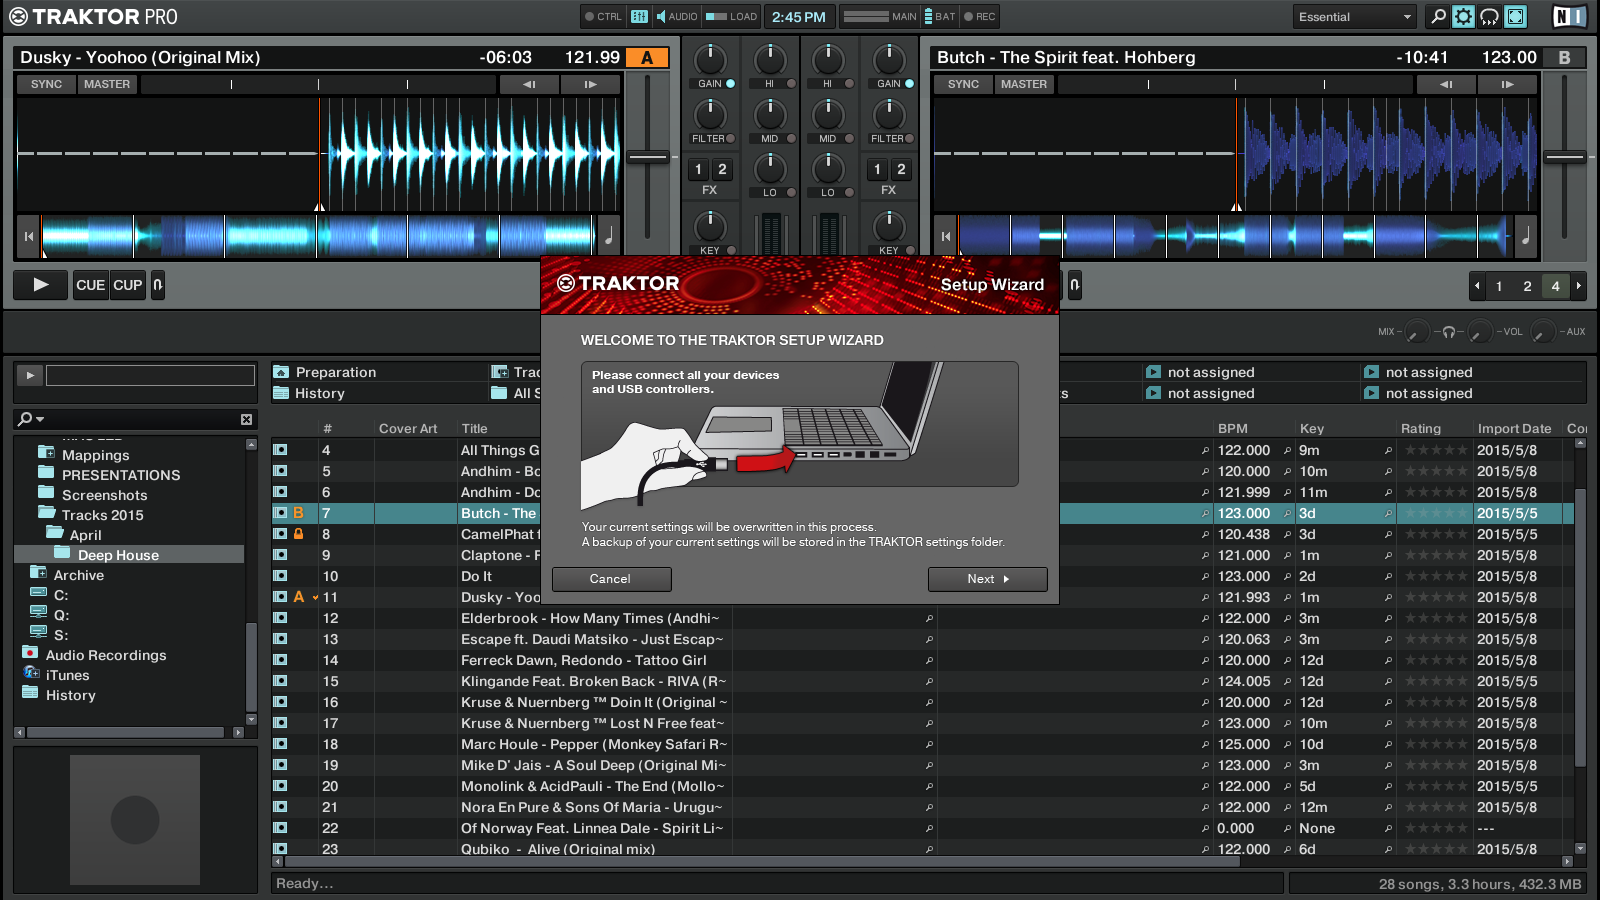Select the C: drive in the tree
Image resolution: width=1600 pixels, height=900 pixels.
coord(60,595)
